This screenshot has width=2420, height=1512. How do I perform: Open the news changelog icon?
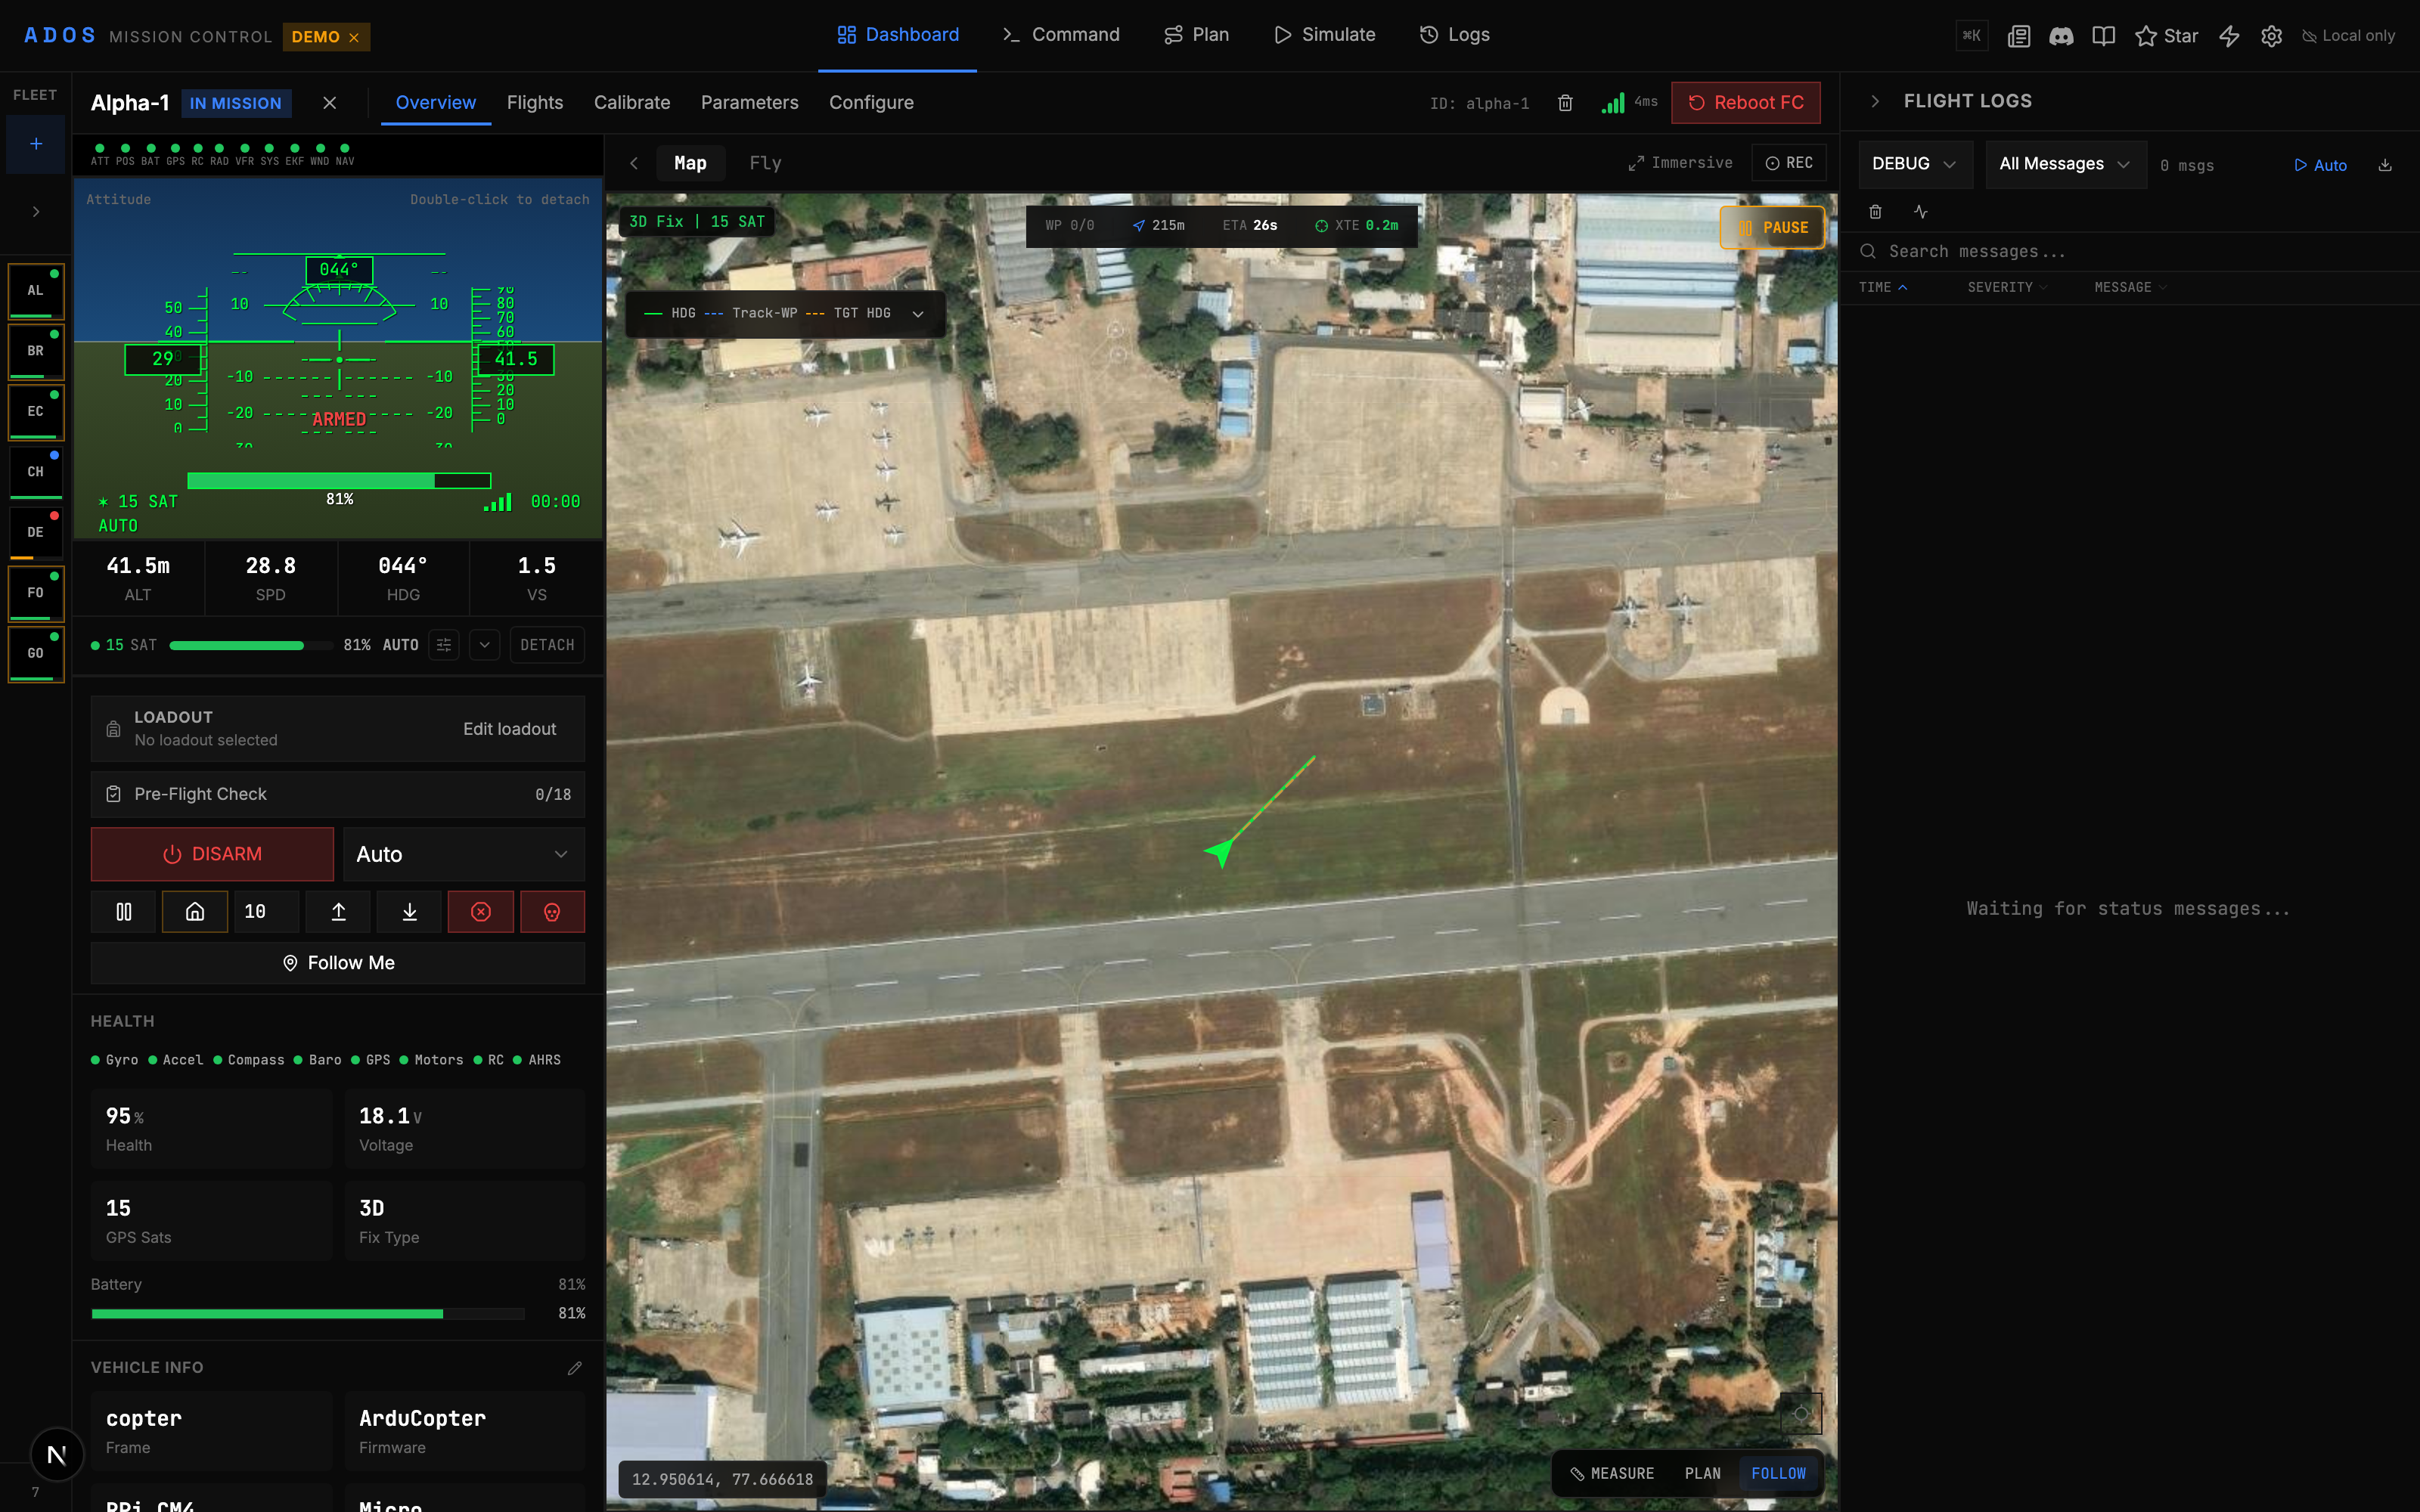(2019, 36)
